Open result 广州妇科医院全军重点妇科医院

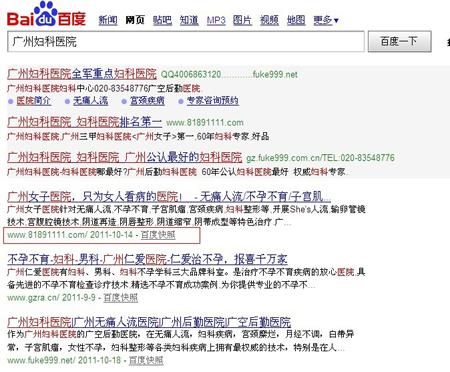(82, 74)
